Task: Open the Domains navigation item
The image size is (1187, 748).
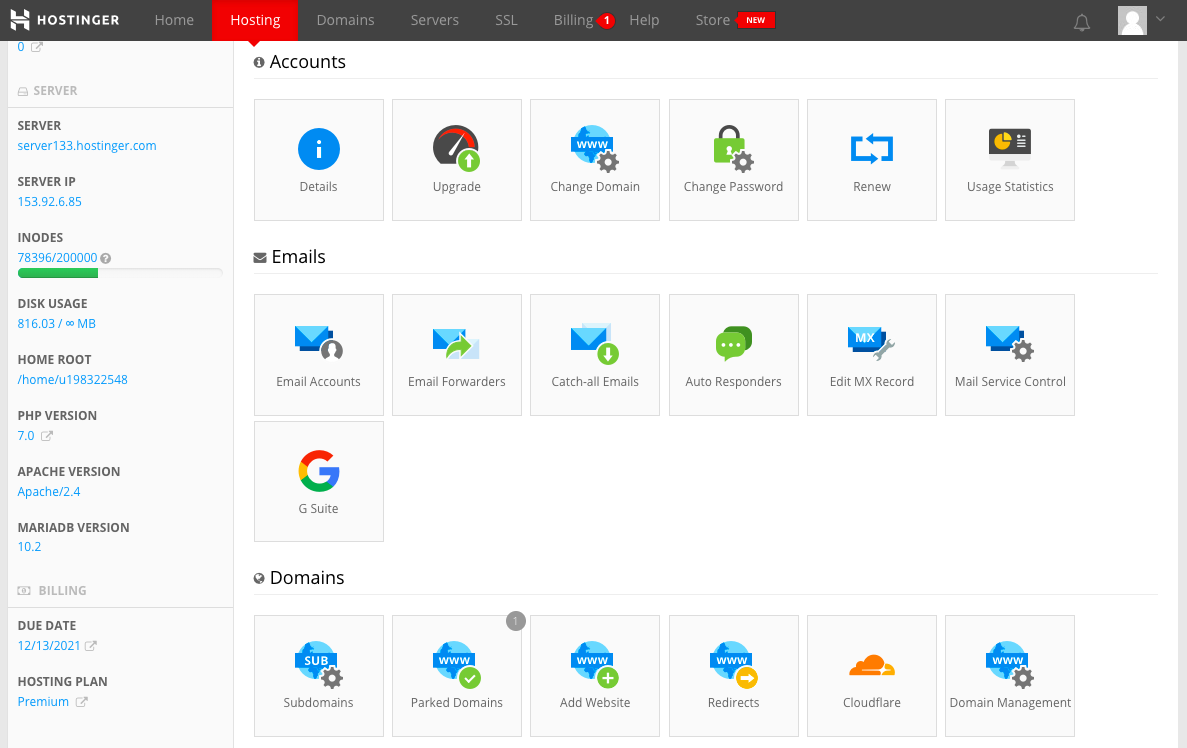Action: (345, 20)
